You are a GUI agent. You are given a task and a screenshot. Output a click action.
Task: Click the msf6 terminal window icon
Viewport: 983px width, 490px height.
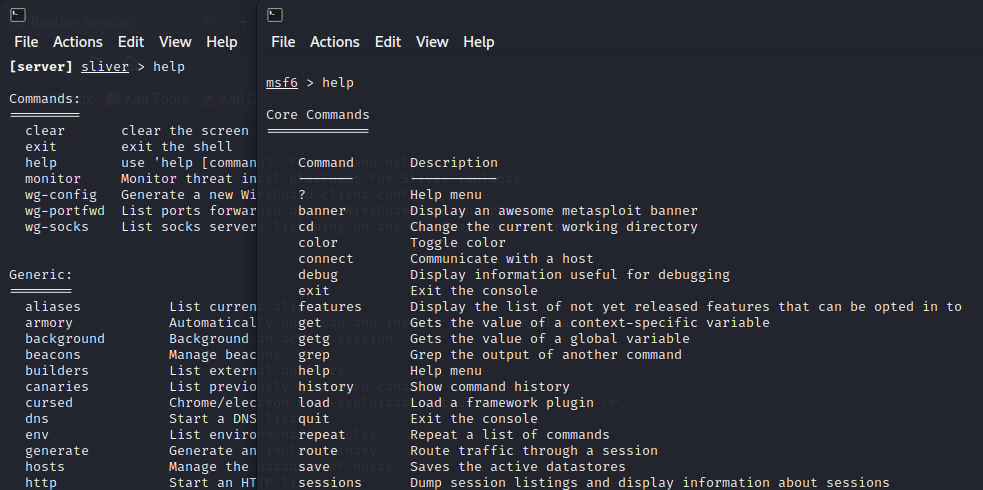(275, 14)
